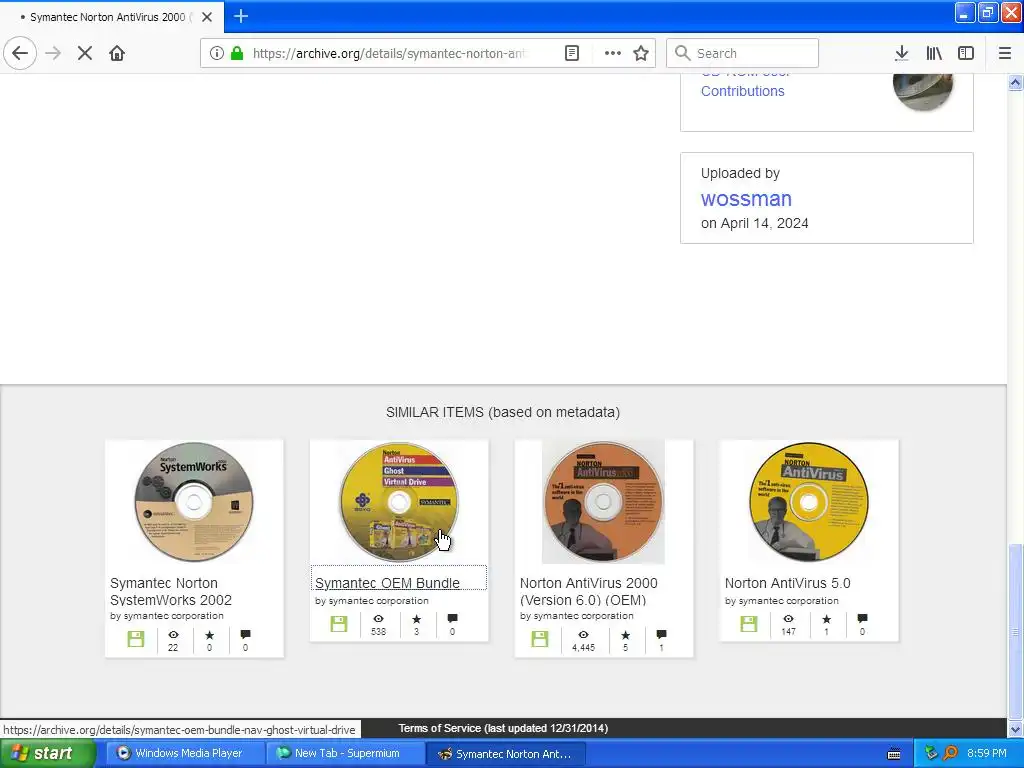Click favorites star on AntiVirus 2000 OEM card
Viewport: 1024px width, 768px height.
click(626, 634)
